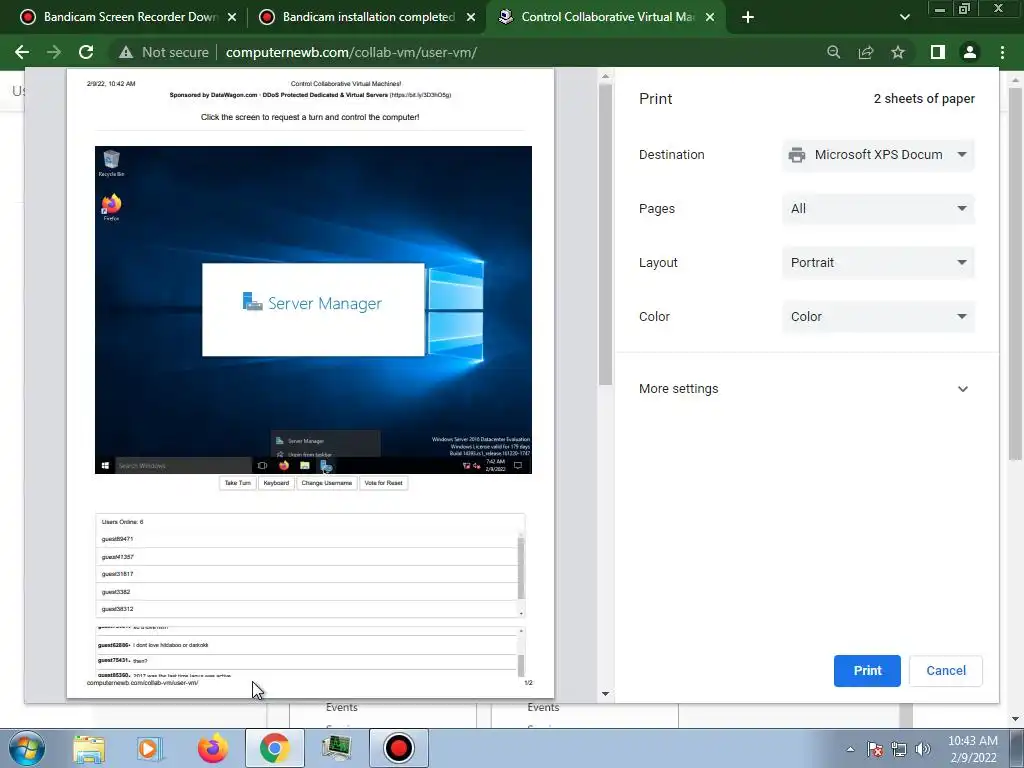The image size is (1024, 768).
Task: Click the preview scrollbar up arrow
Action: tap(605, 76)
